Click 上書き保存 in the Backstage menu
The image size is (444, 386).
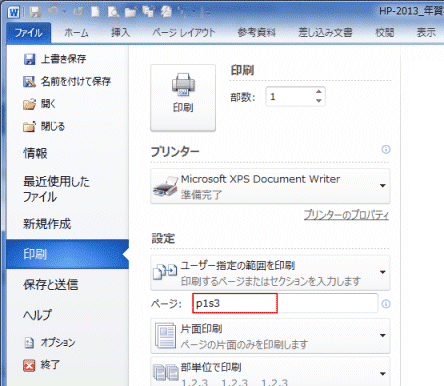pos(55,59)
